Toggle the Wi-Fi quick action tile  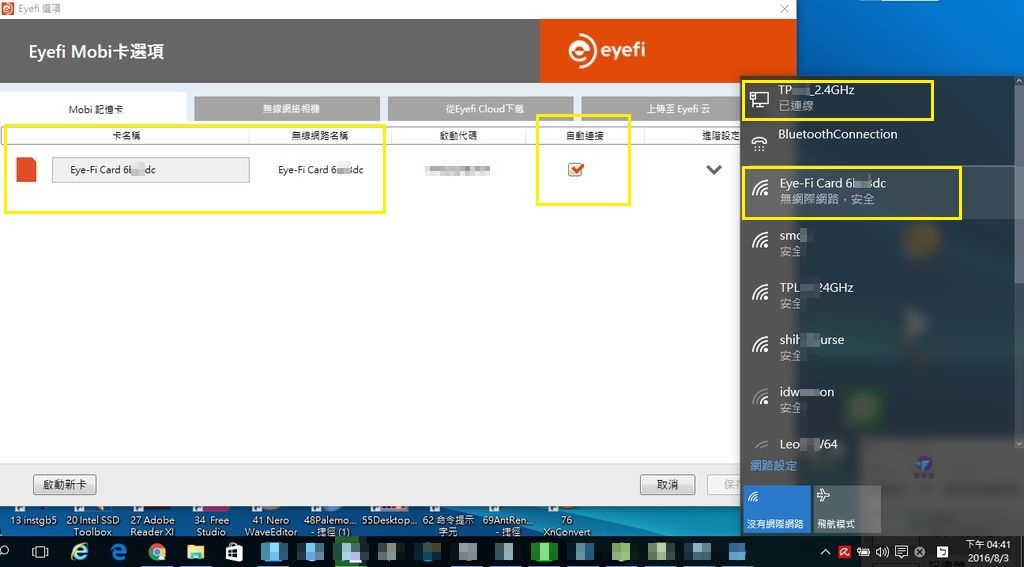776,509
